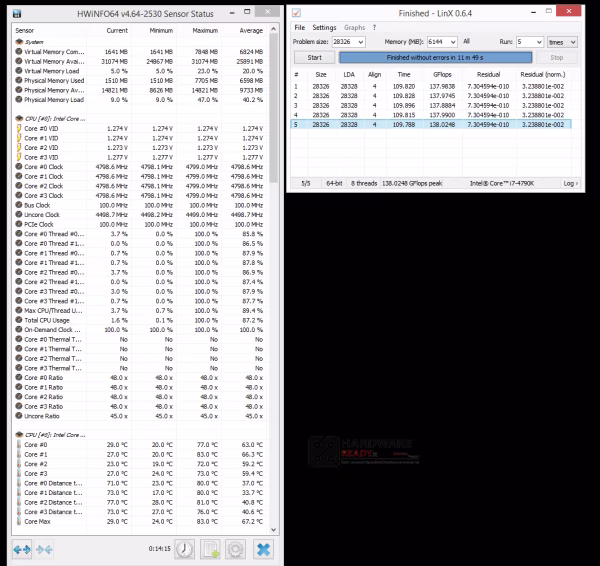Image resolution: width=600 pixels, height=566 pixels.
Task: Click the Start button in LinX
Action: coord(315,57)
